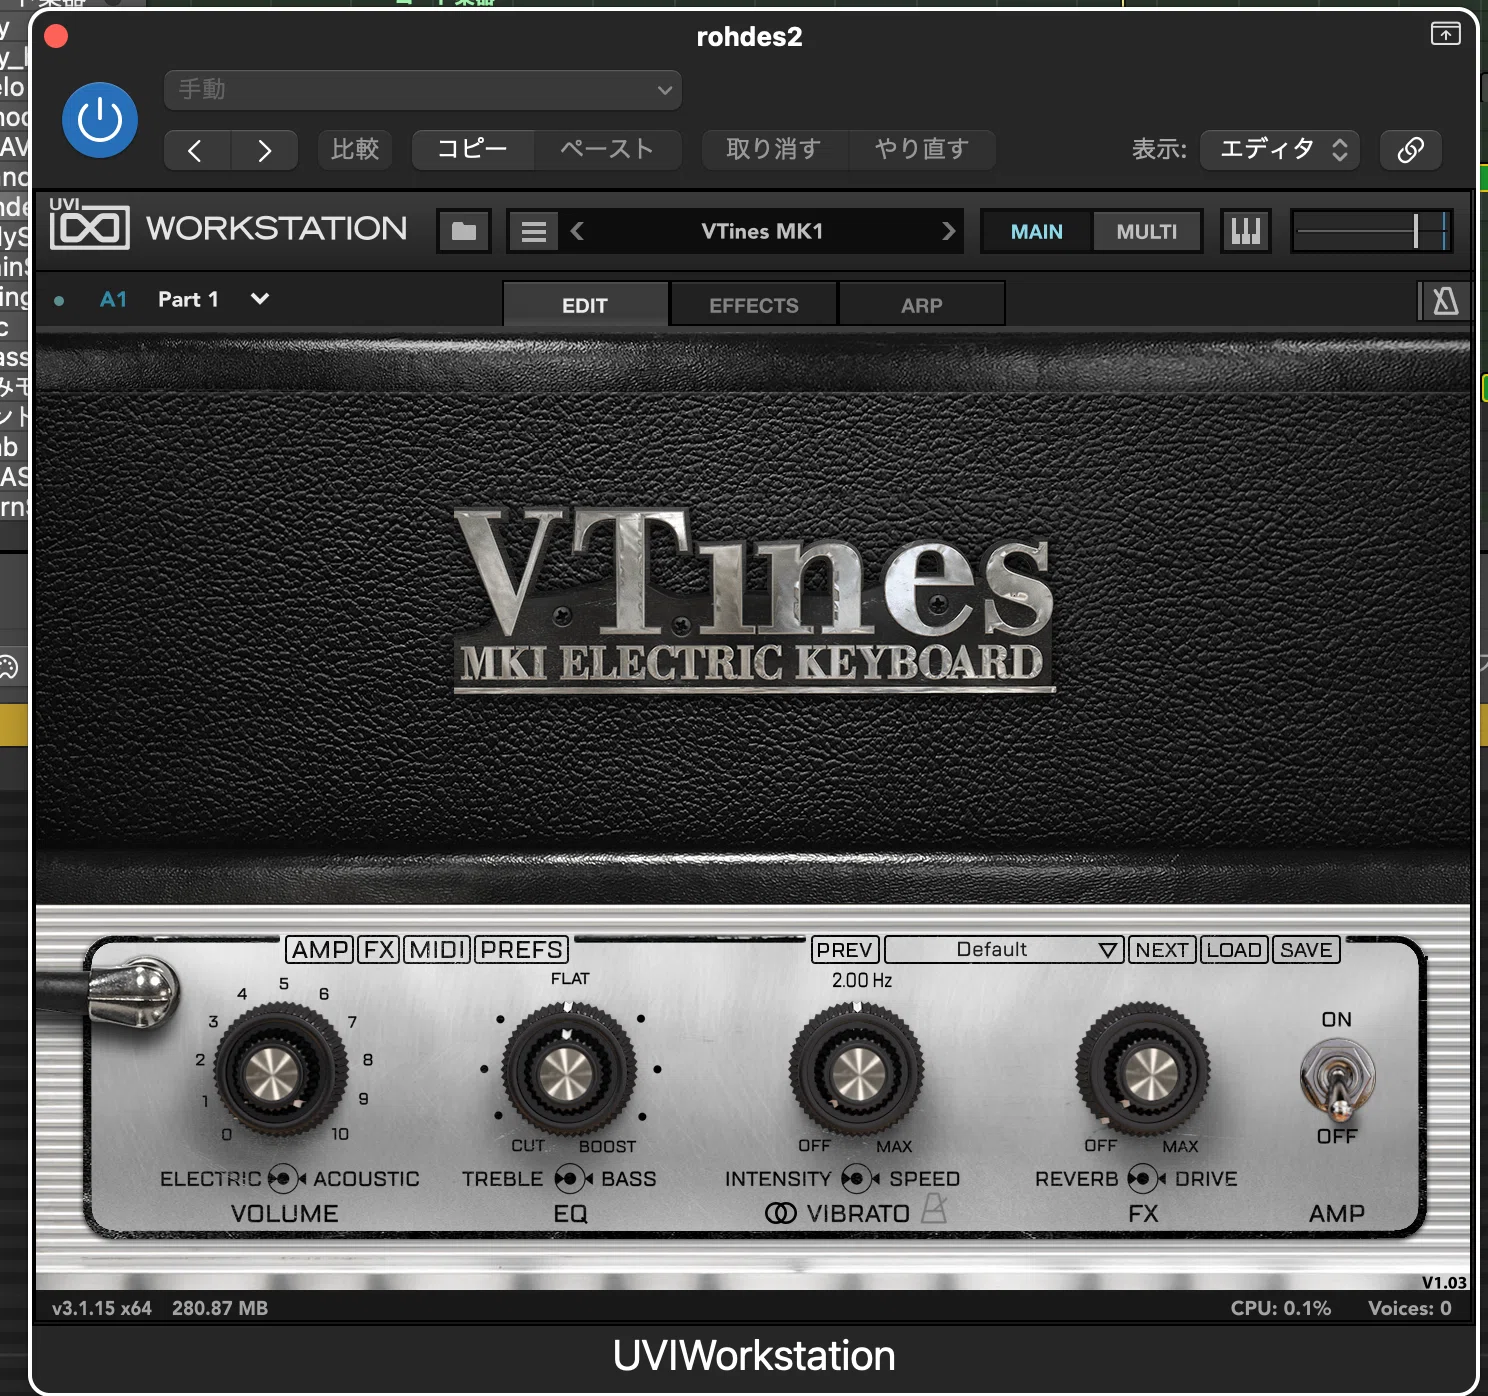Viewport: 1488px width, 1396px height.
Task: Click the A1 part channel label
Action: (x=113, y=299)
